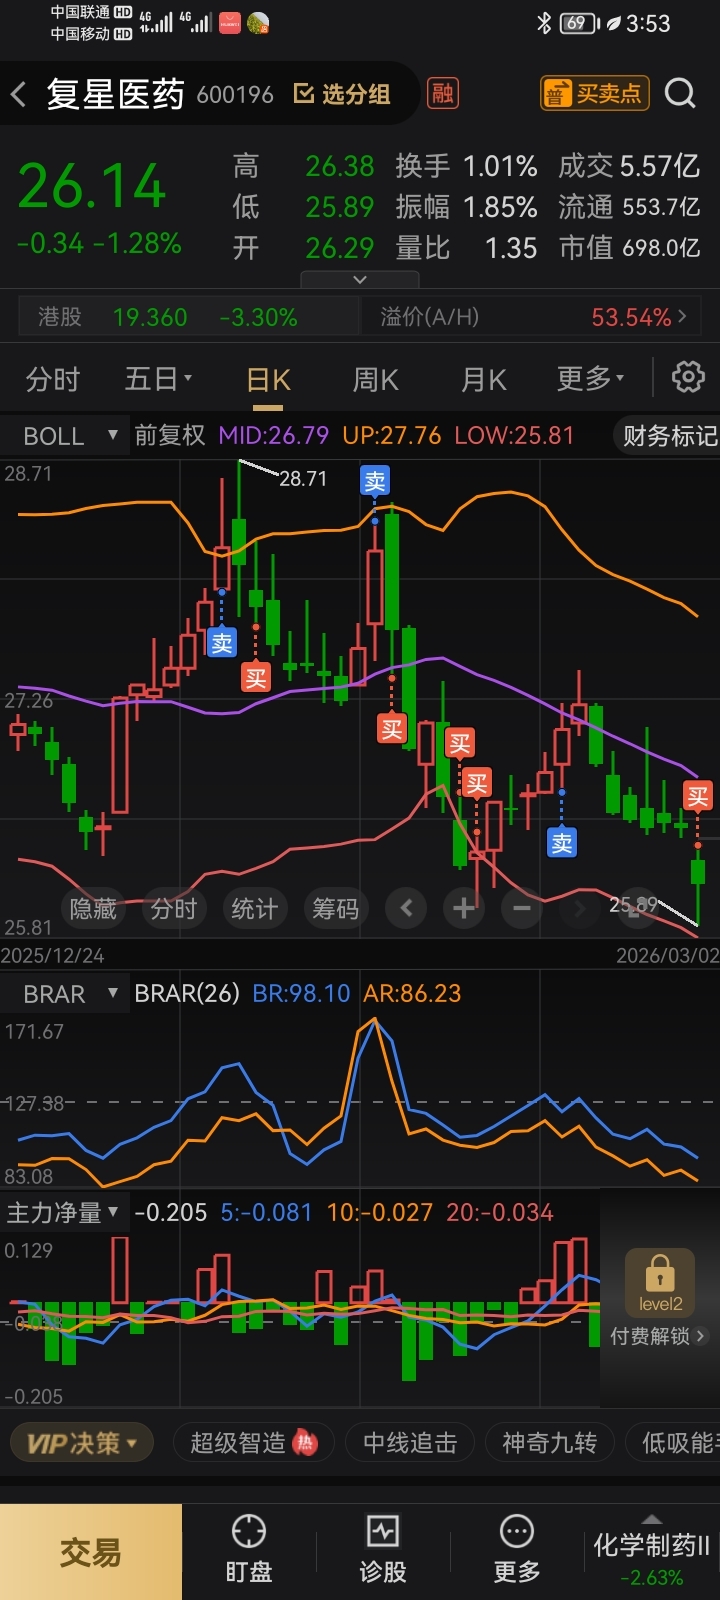The image size is (720, 1600).
Task: Zoom out chart with minus button
Action: [x=522, y=908]
